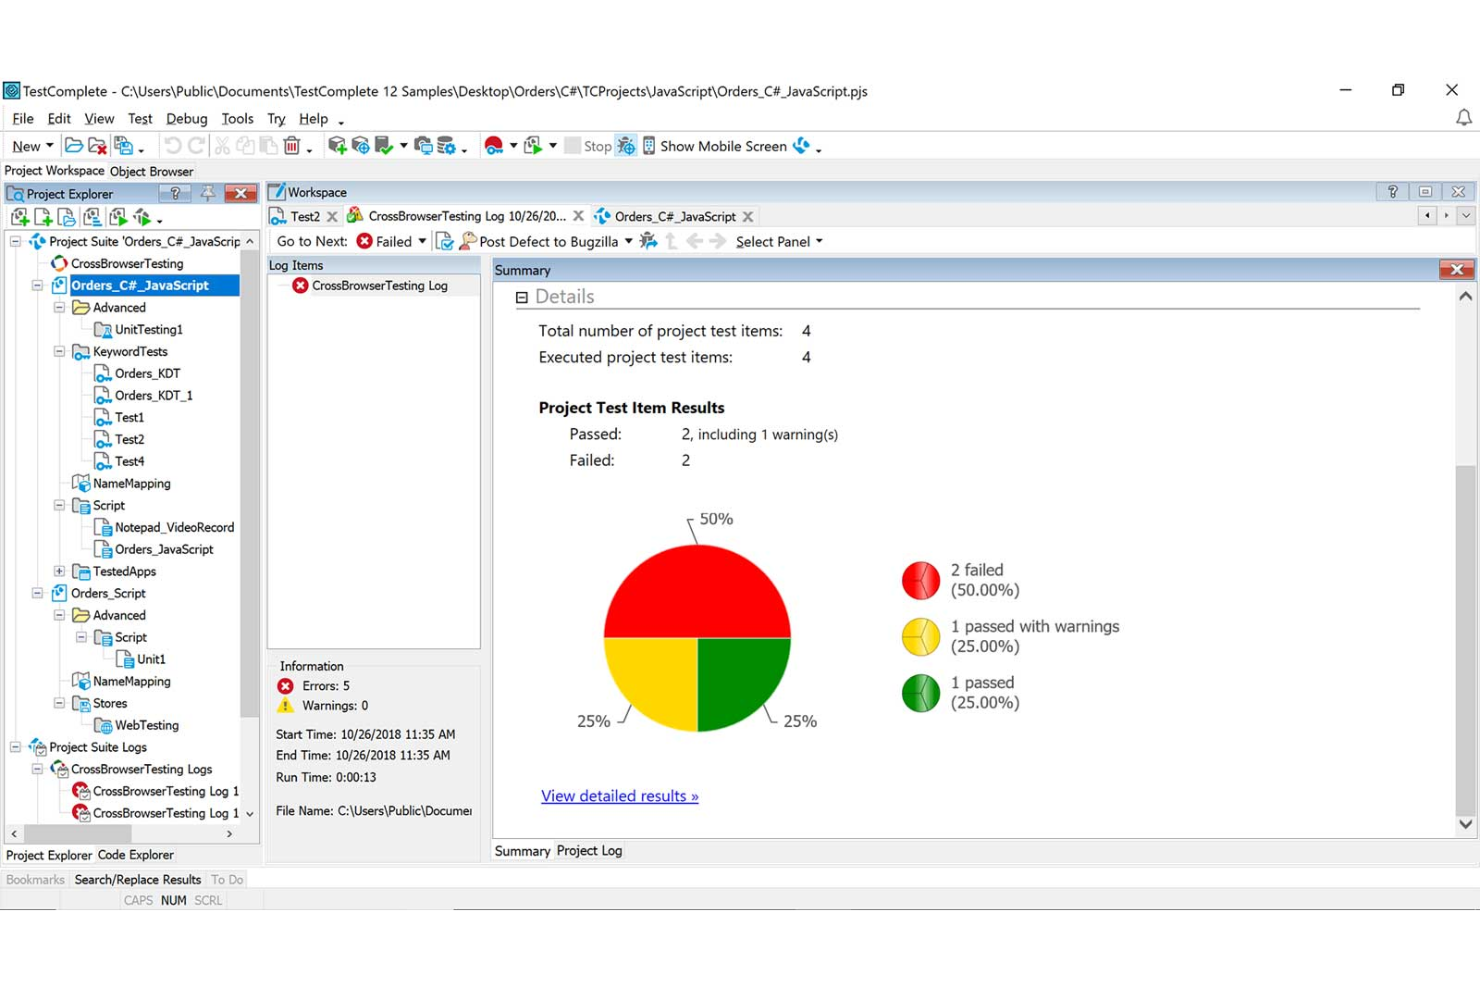Click the Open folder toolbar icon
1480x987 pixels.
point(74,146)
